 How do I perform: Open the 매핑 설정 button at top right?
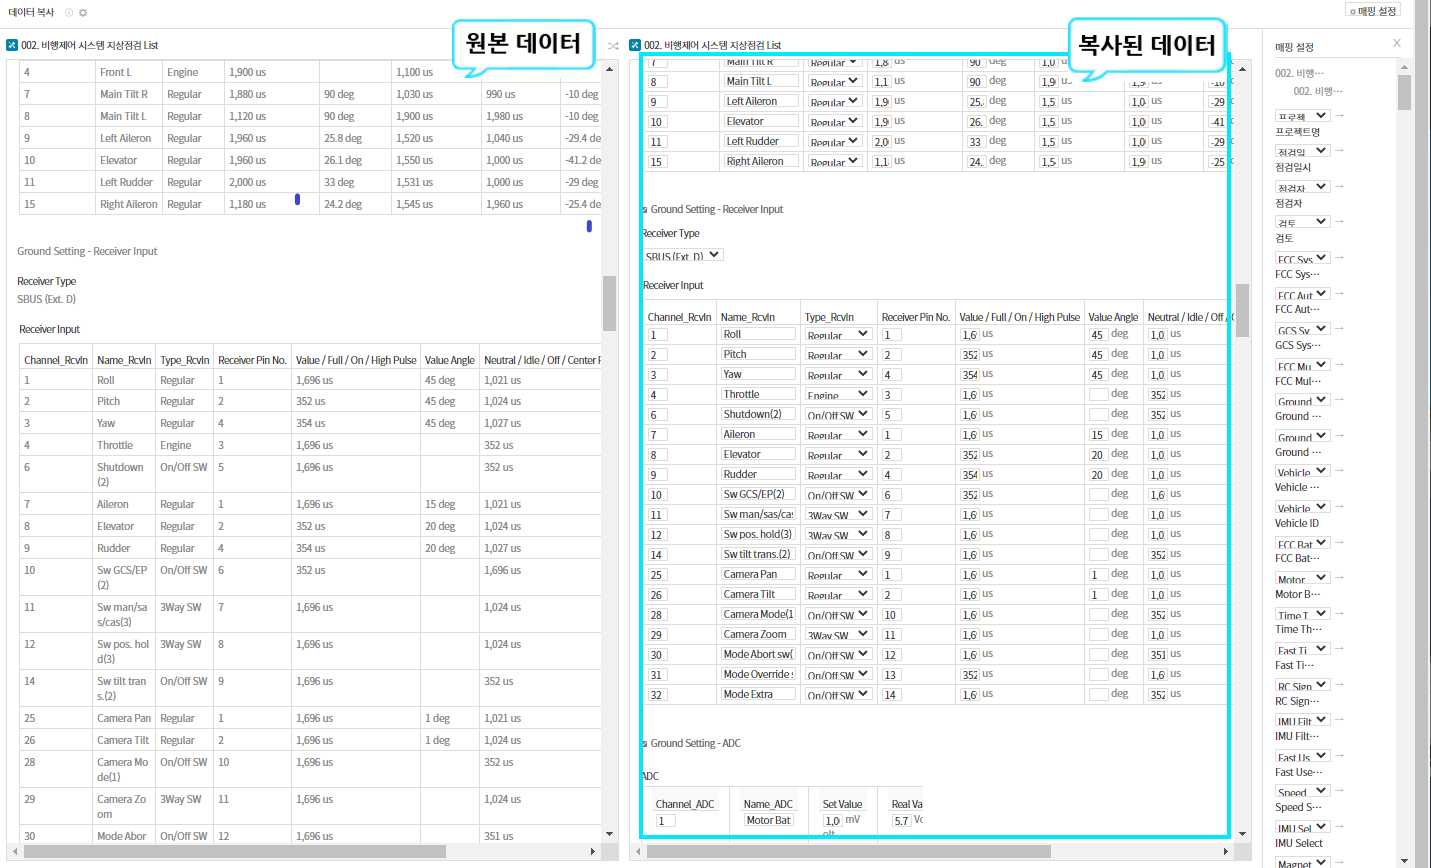click(x=1373, y=11)
